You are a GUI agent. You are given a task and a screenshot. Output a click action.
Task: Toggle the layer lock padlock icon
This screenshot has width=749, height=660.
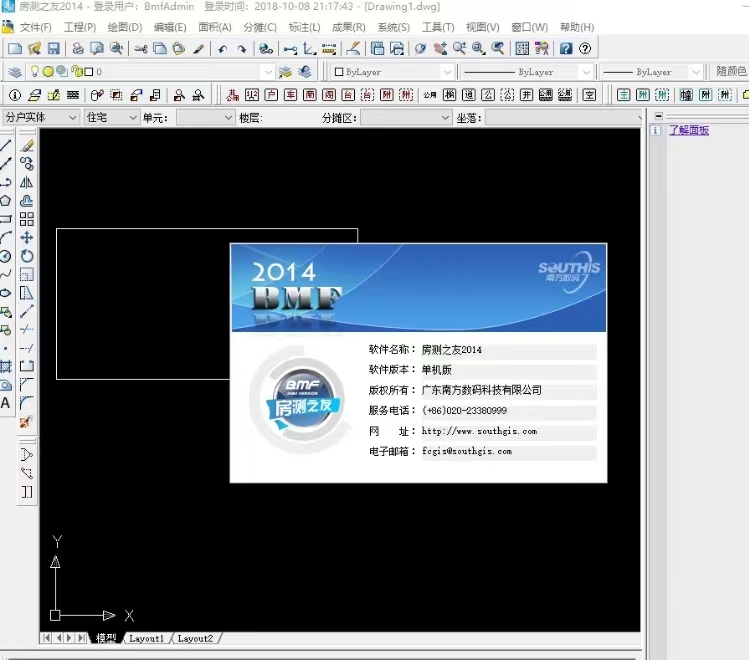(76, 72)
